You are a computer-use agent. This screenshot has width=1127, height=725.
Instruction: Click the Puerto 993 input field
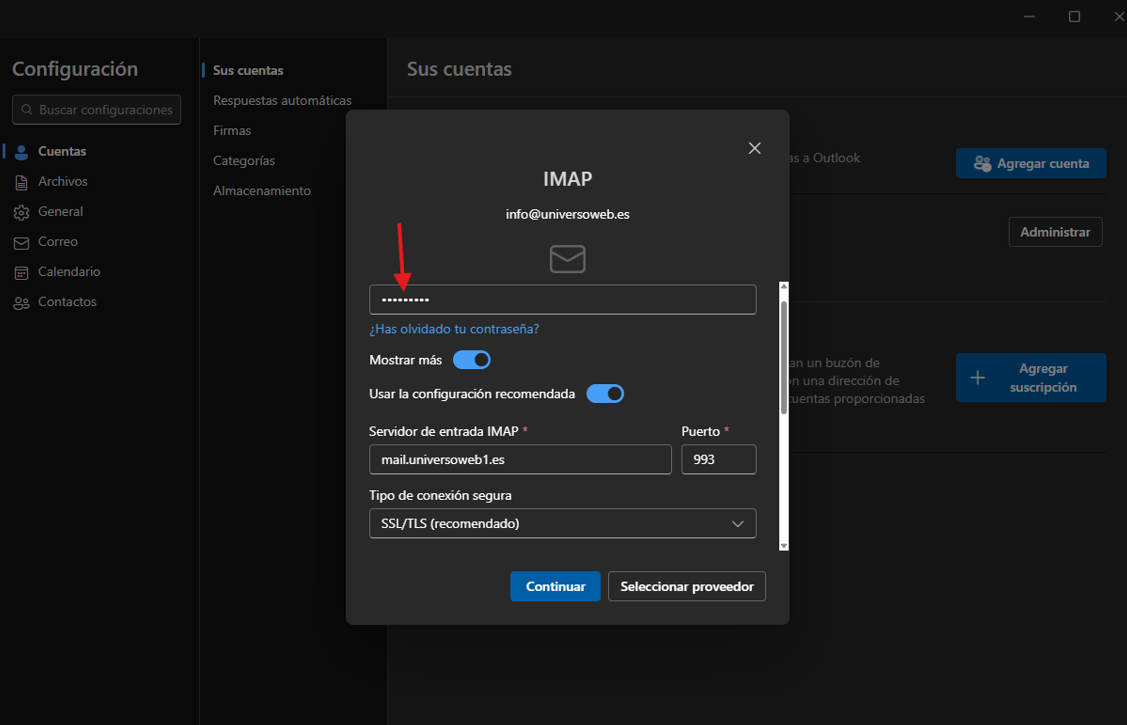point(718,460)
